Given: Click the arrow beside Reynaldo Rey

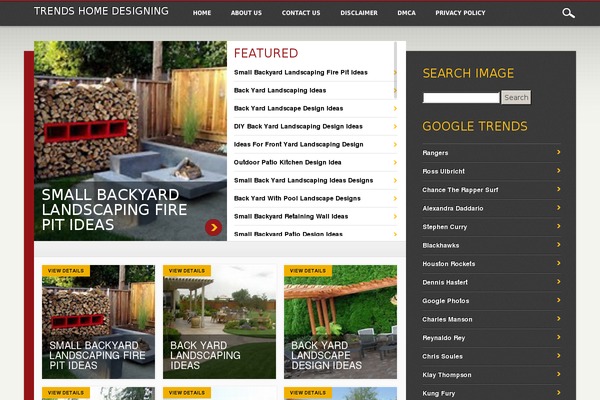Looking at the screenshot, I should (x=559, y=337).
